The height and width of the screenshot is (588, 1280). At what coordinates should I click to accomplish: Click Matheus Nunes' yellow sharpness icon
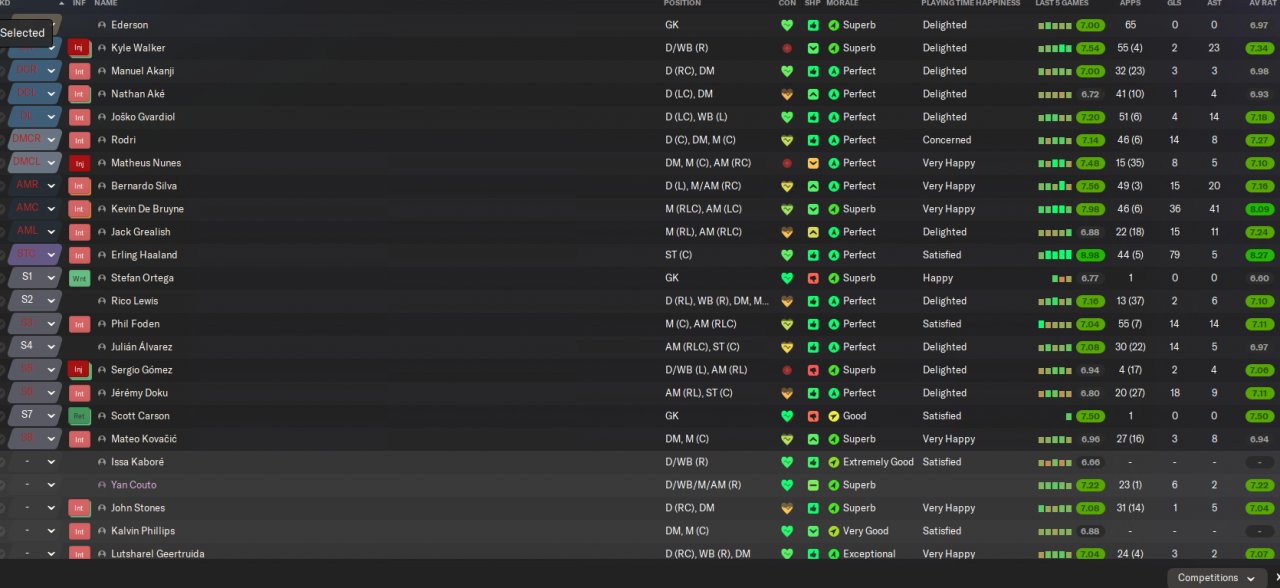(813, 163)
